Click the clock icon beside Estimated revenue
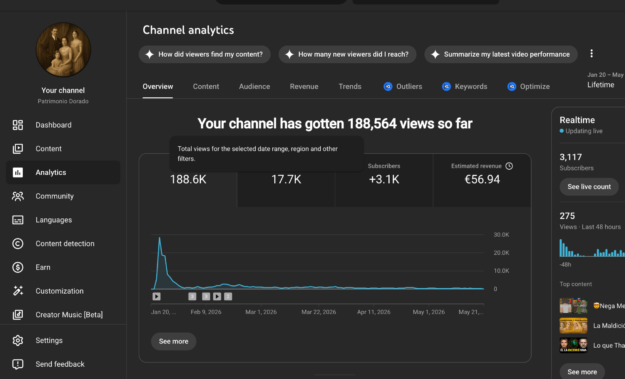This screenshot has height=379, width=625. [509, 166]
